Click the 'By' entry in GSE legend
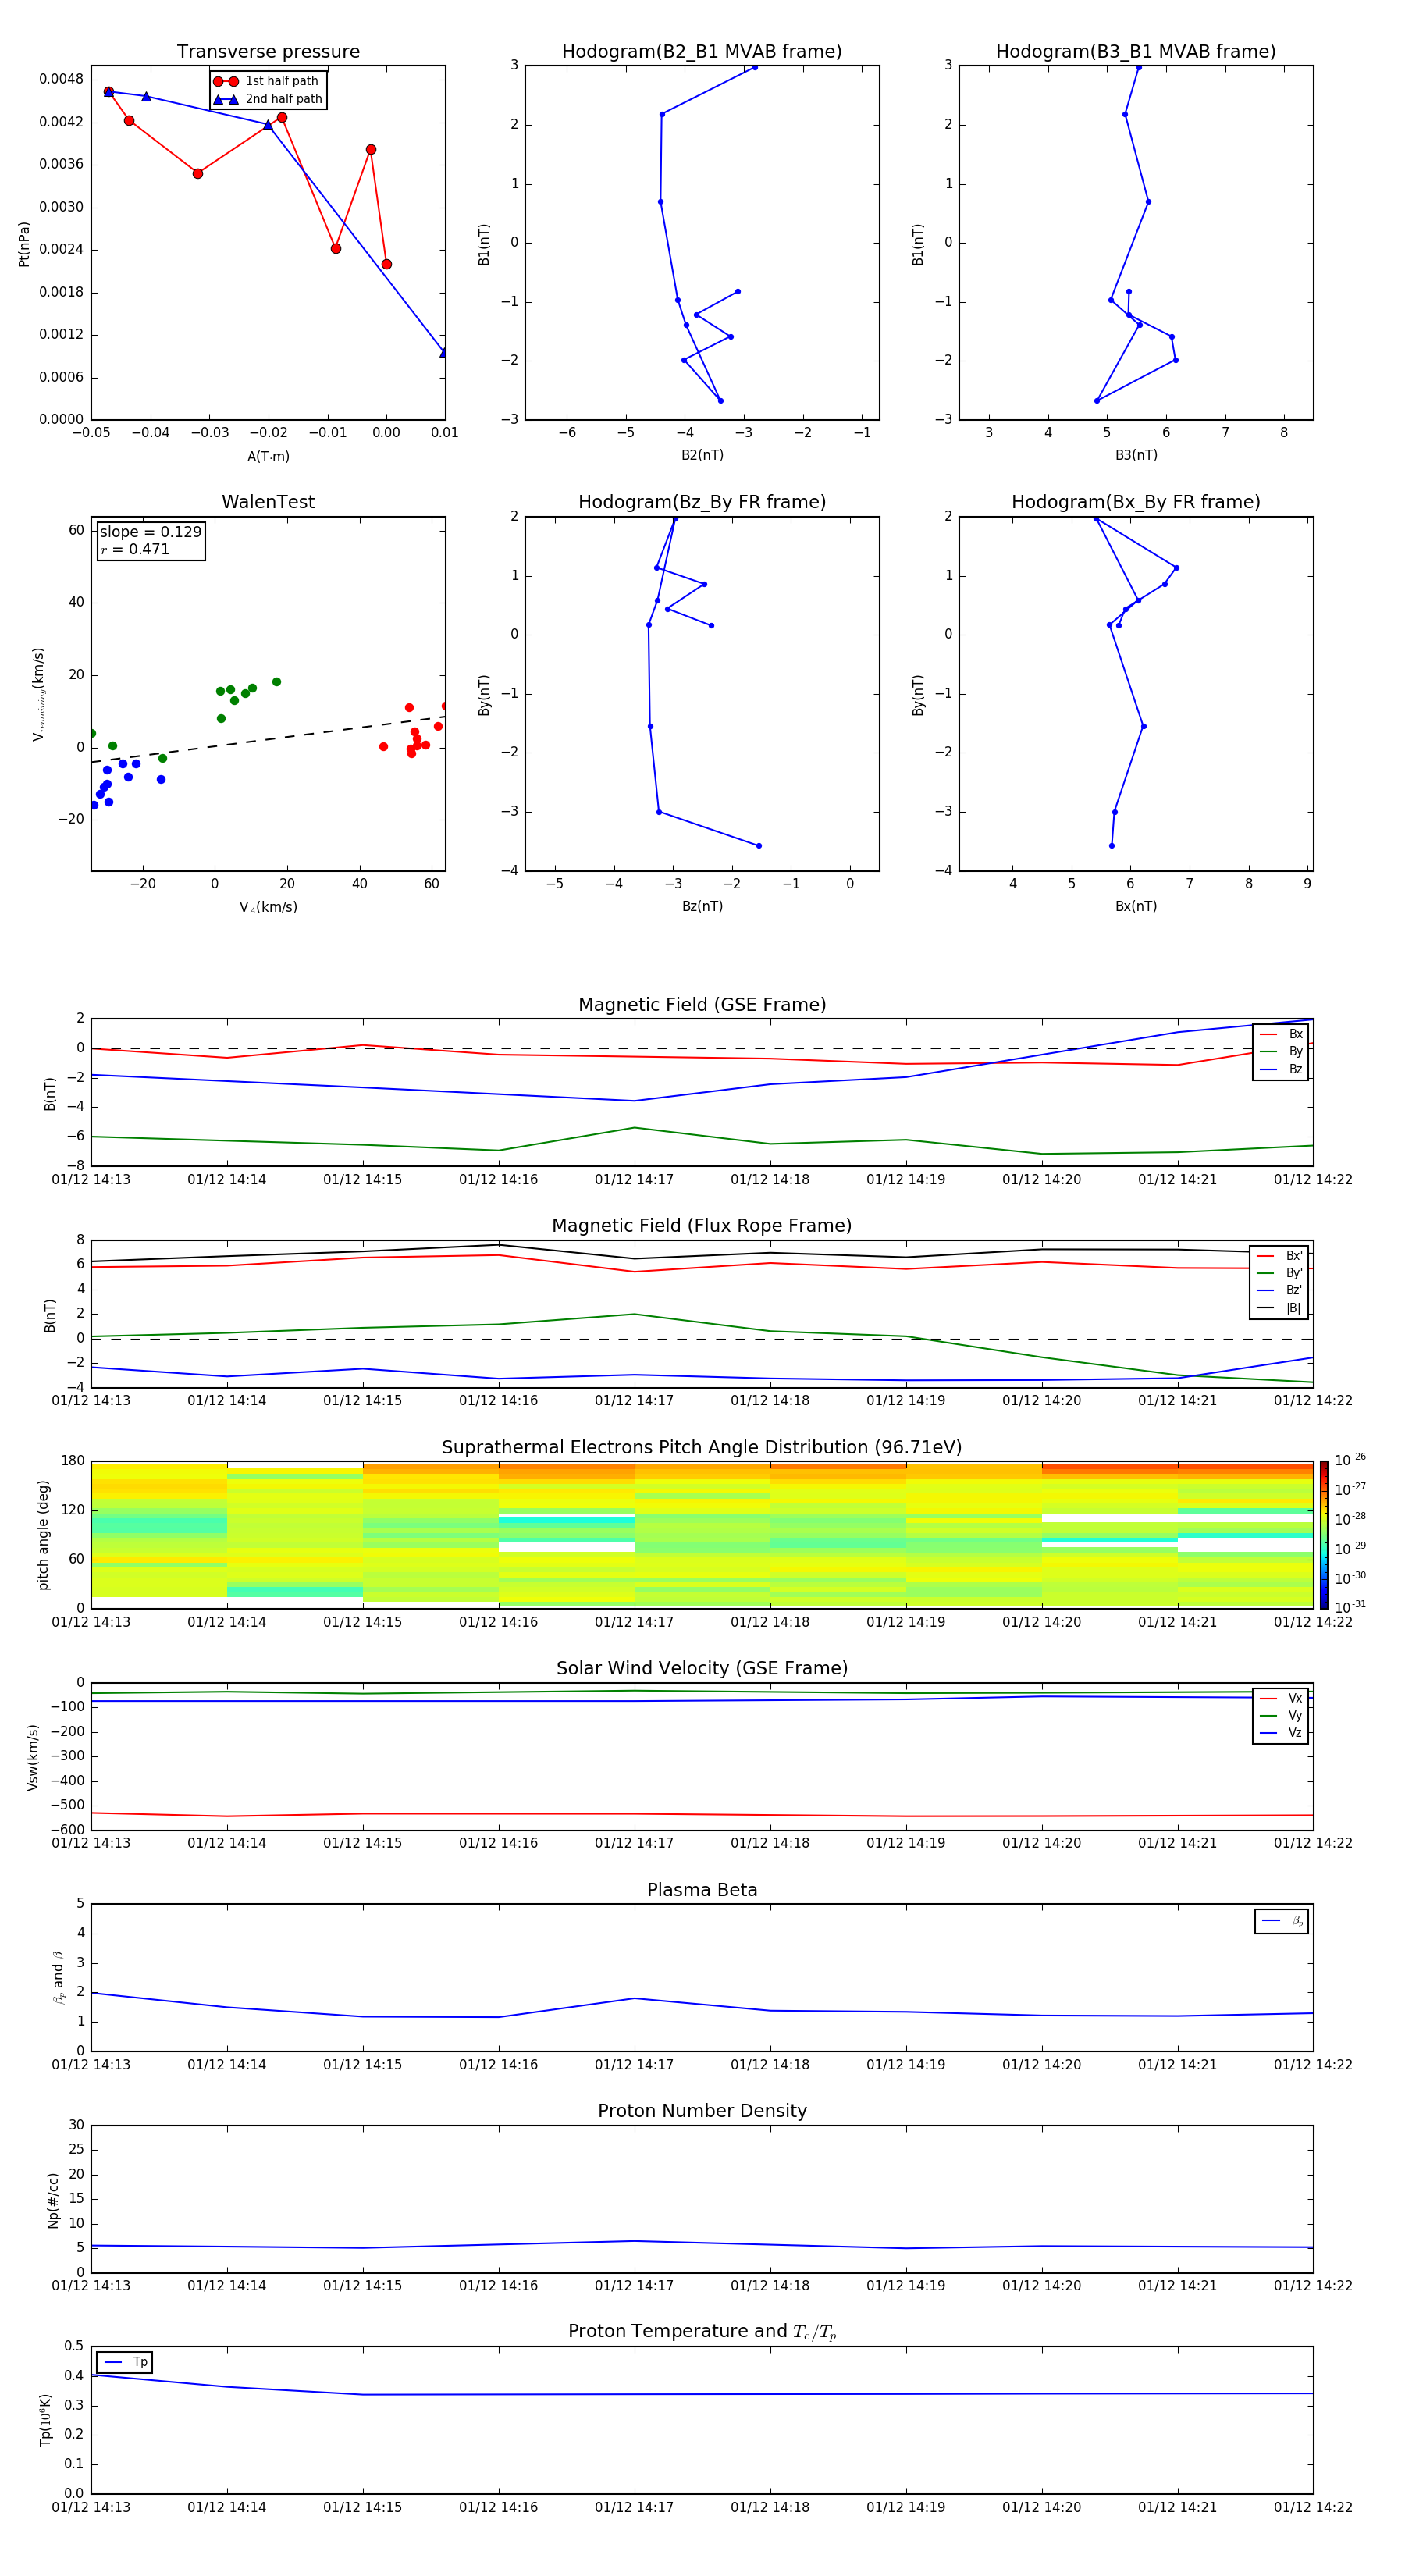Image resolution: width=1405 pixels, height=2576 pixels. click(1281, 1052)
